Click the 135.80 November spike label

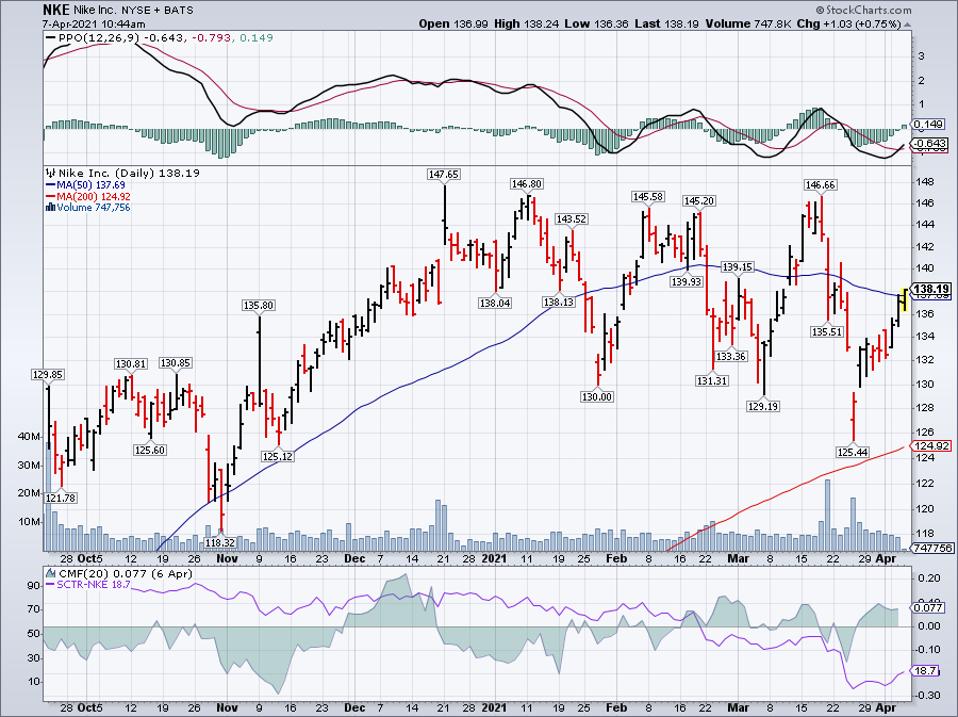(258, 305)
